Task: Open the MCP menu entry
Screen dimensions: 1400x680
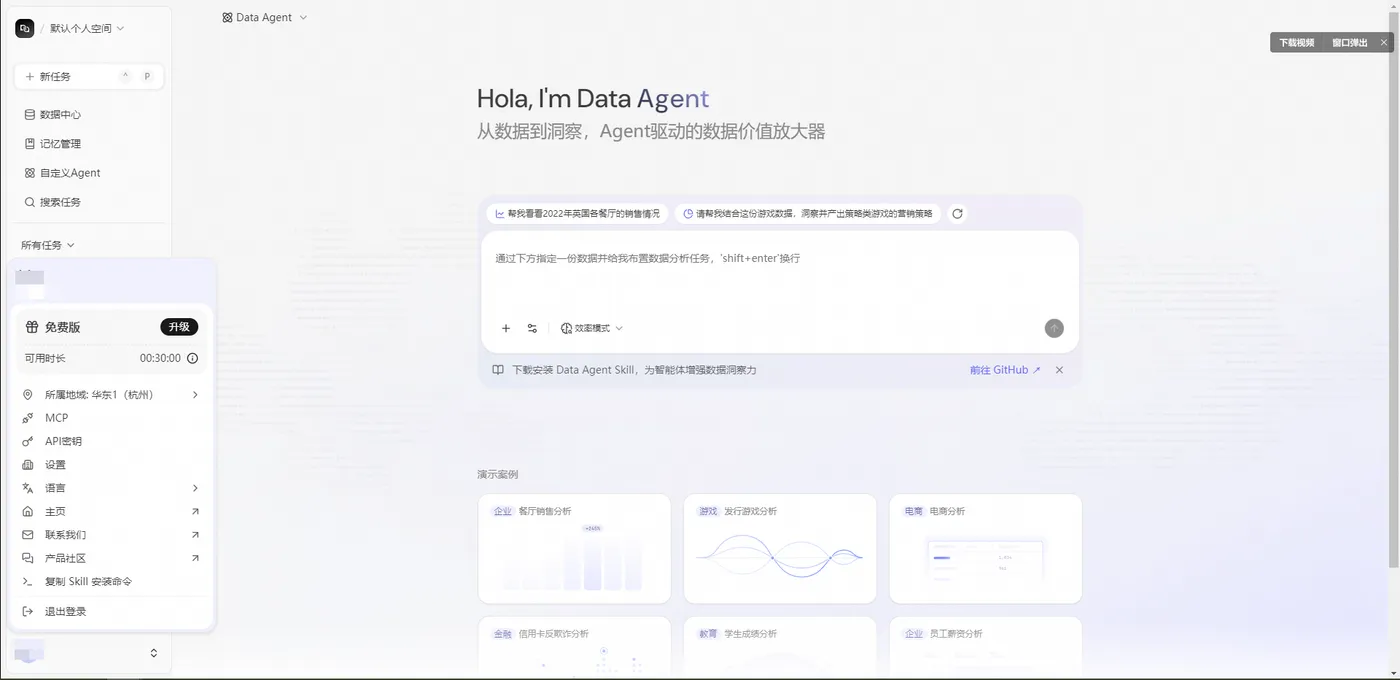Action: point(111,418)
